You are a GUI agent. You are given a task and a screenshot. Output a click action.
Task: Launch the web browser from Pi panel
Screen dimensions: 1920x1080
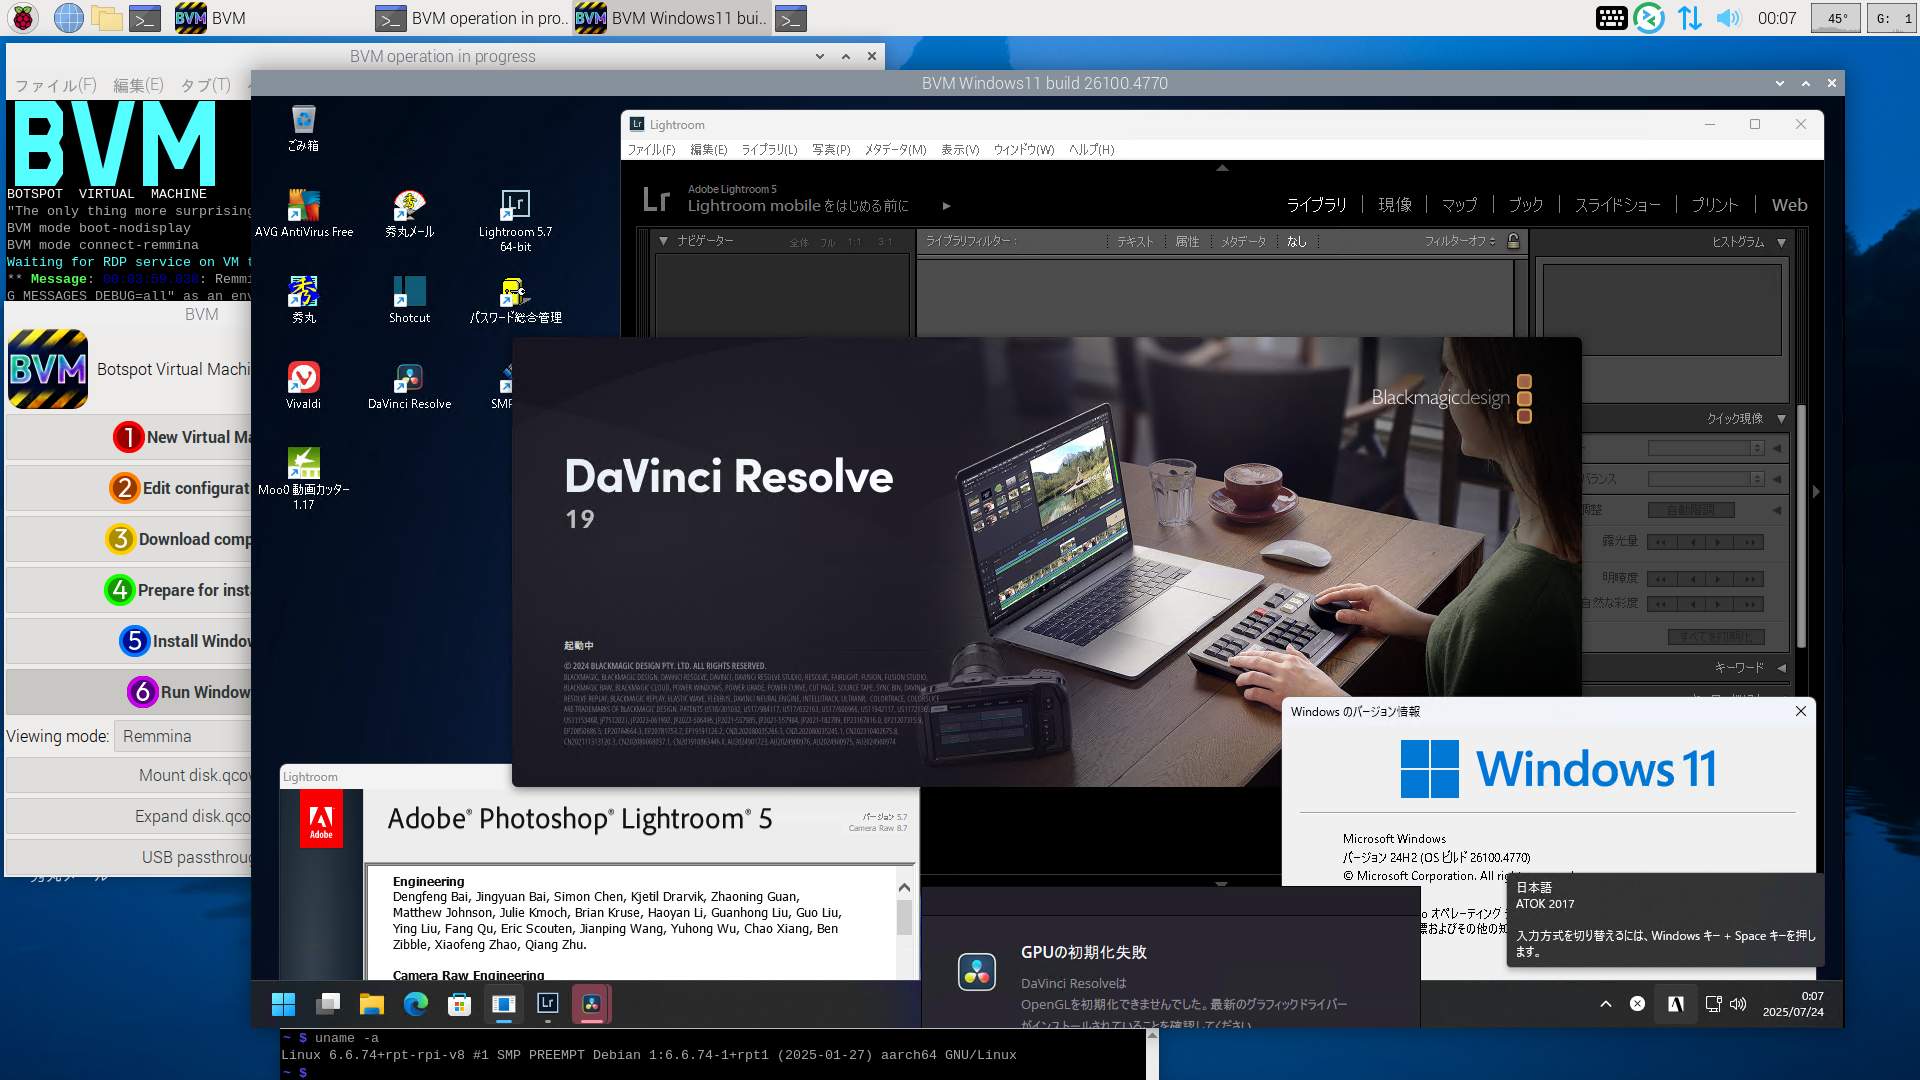coord(68,18)
